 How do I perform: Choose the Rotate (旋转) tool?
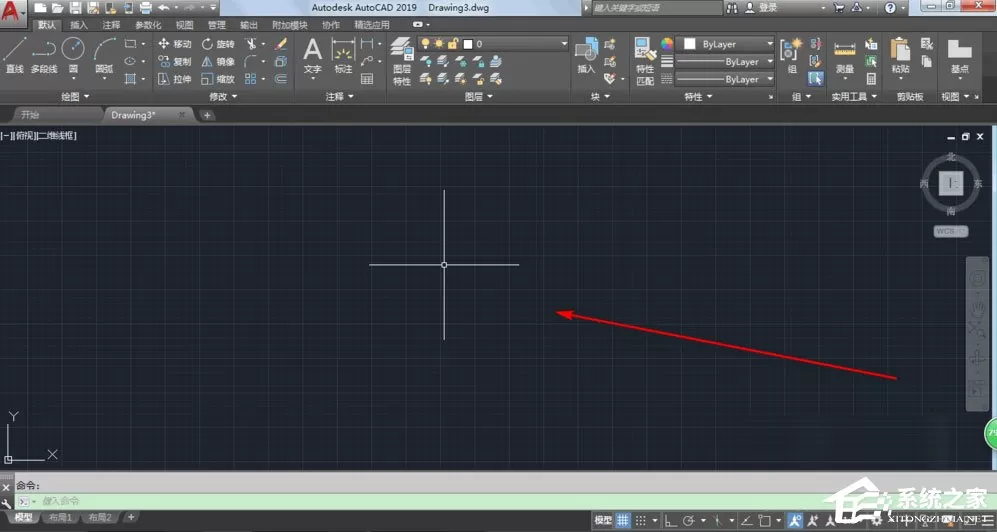pos(218,44)
